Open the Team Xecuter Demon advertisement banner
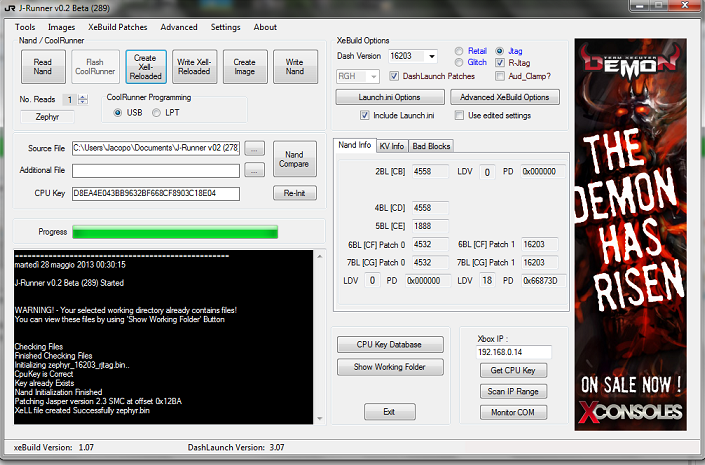This screenshot has width=705, height=465. (630, 234)
